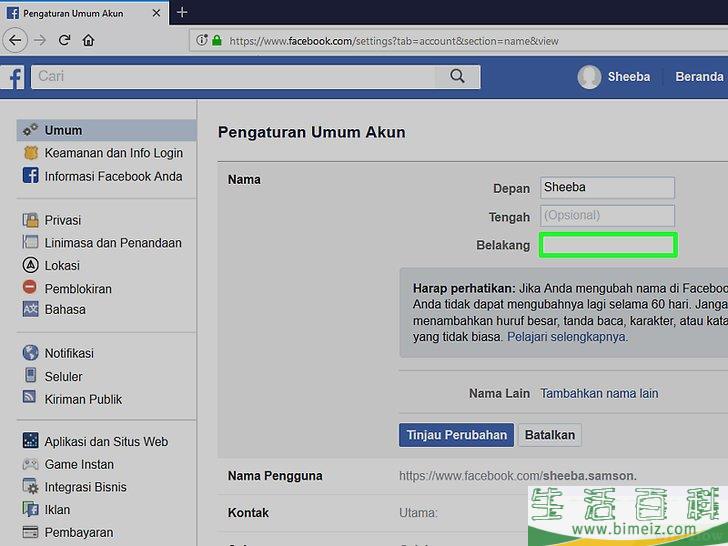Screen dimensions: 728x546
Task: Open a new browser tab
Action: click(x=182, y=13)
